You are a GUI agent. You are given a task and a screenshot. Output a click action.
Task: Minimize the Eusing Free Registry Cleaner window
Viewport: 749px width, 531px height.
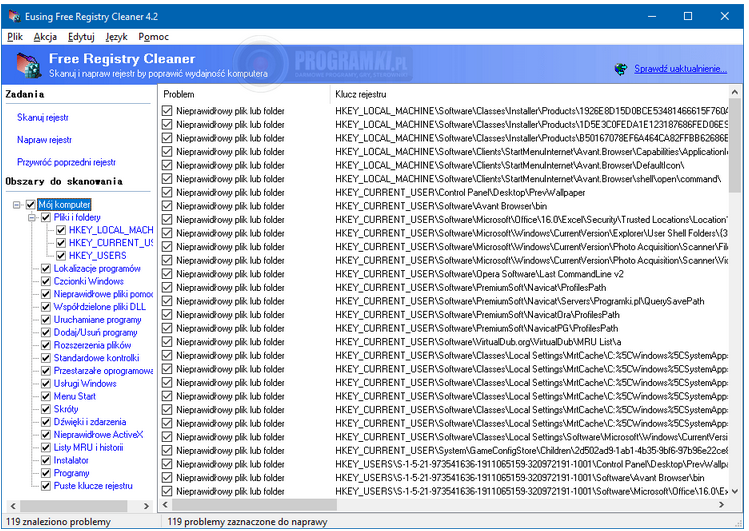[652, 16]
